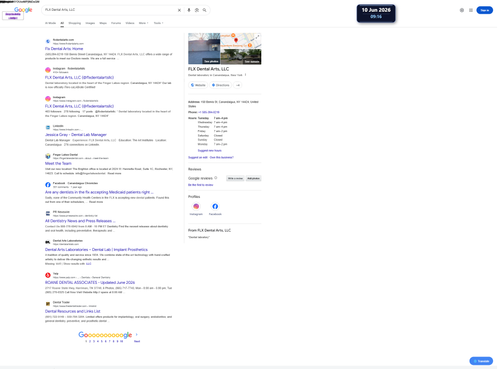Click the Instagram favicon of the 'Instagram · flxdentalartsllc' result
The width and height of the screenshot is (500, 369).
48,70
